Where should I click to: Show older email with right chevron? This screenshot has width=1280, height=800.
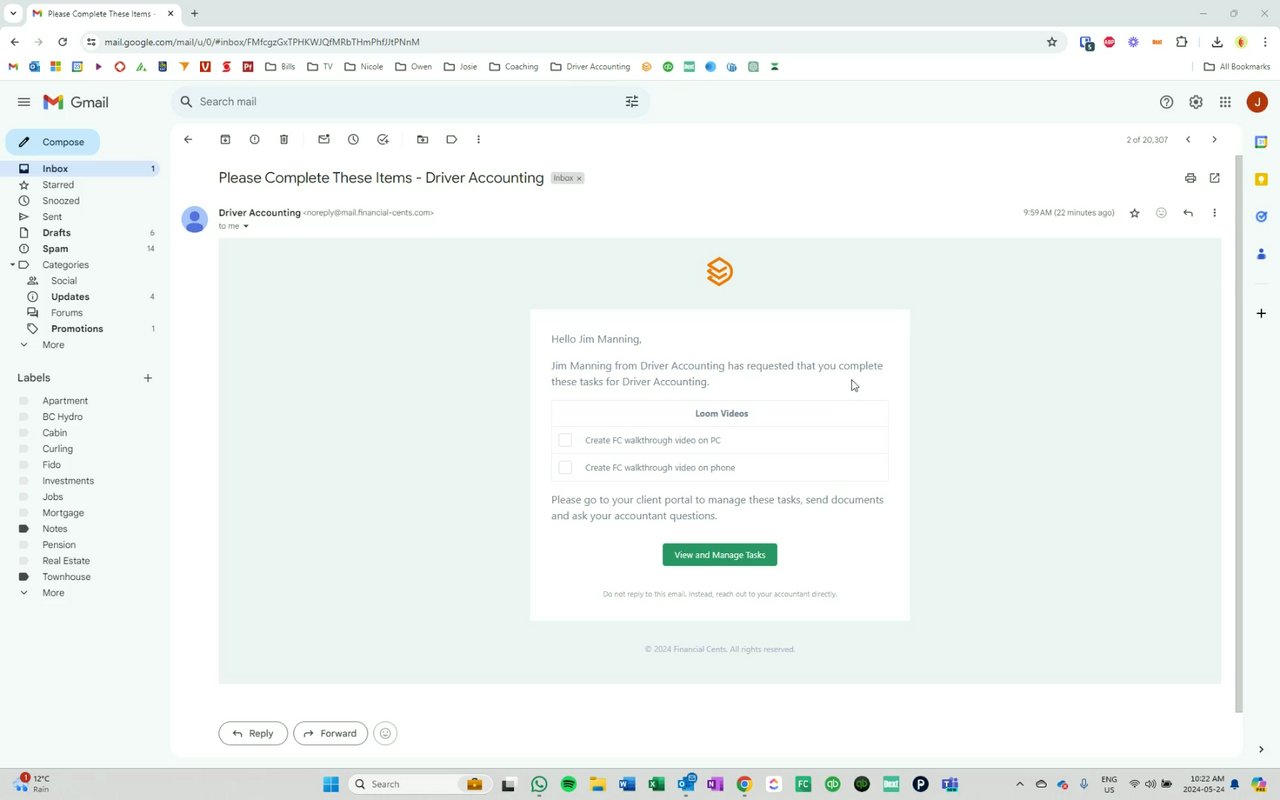tap(1214, 139)
